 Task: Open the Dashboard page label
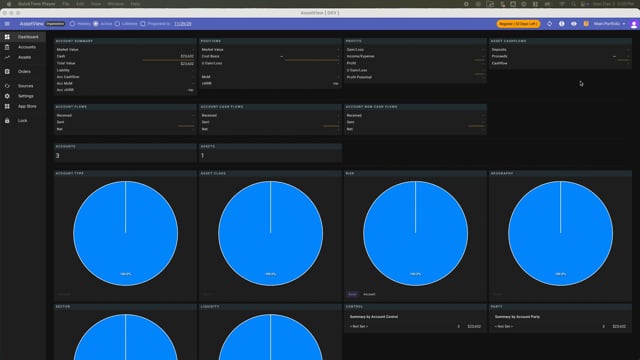(x=28, y=37)
